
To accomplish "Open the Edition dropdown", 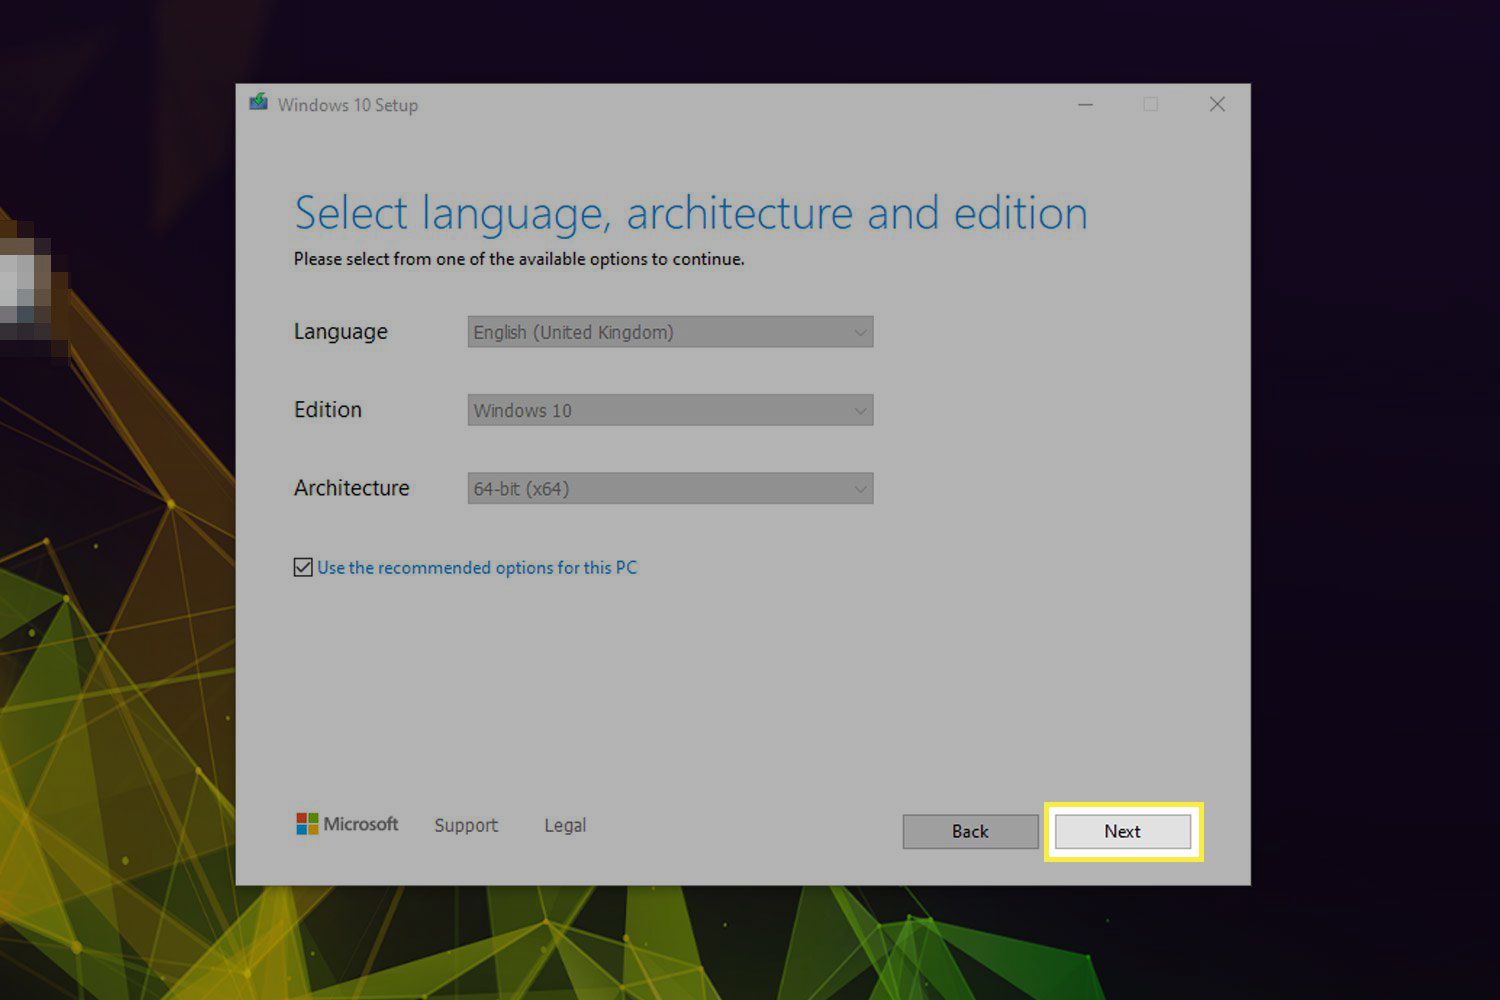I will click(670, 410).
